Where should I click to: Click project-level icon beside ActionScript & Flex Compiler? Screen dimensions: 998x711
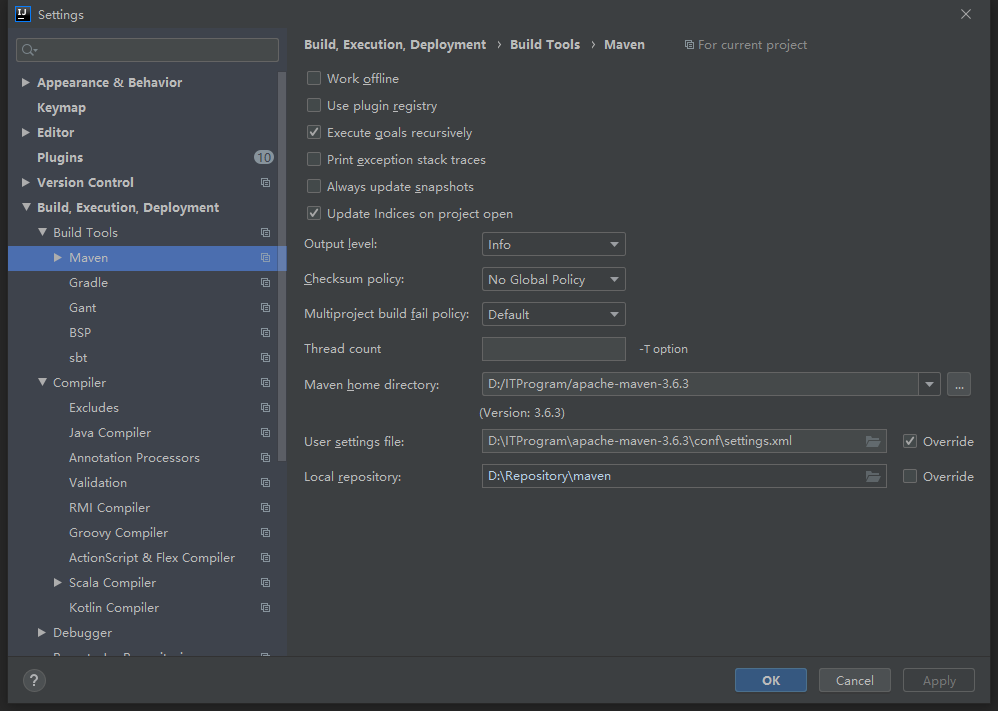[x=265, y=558]
